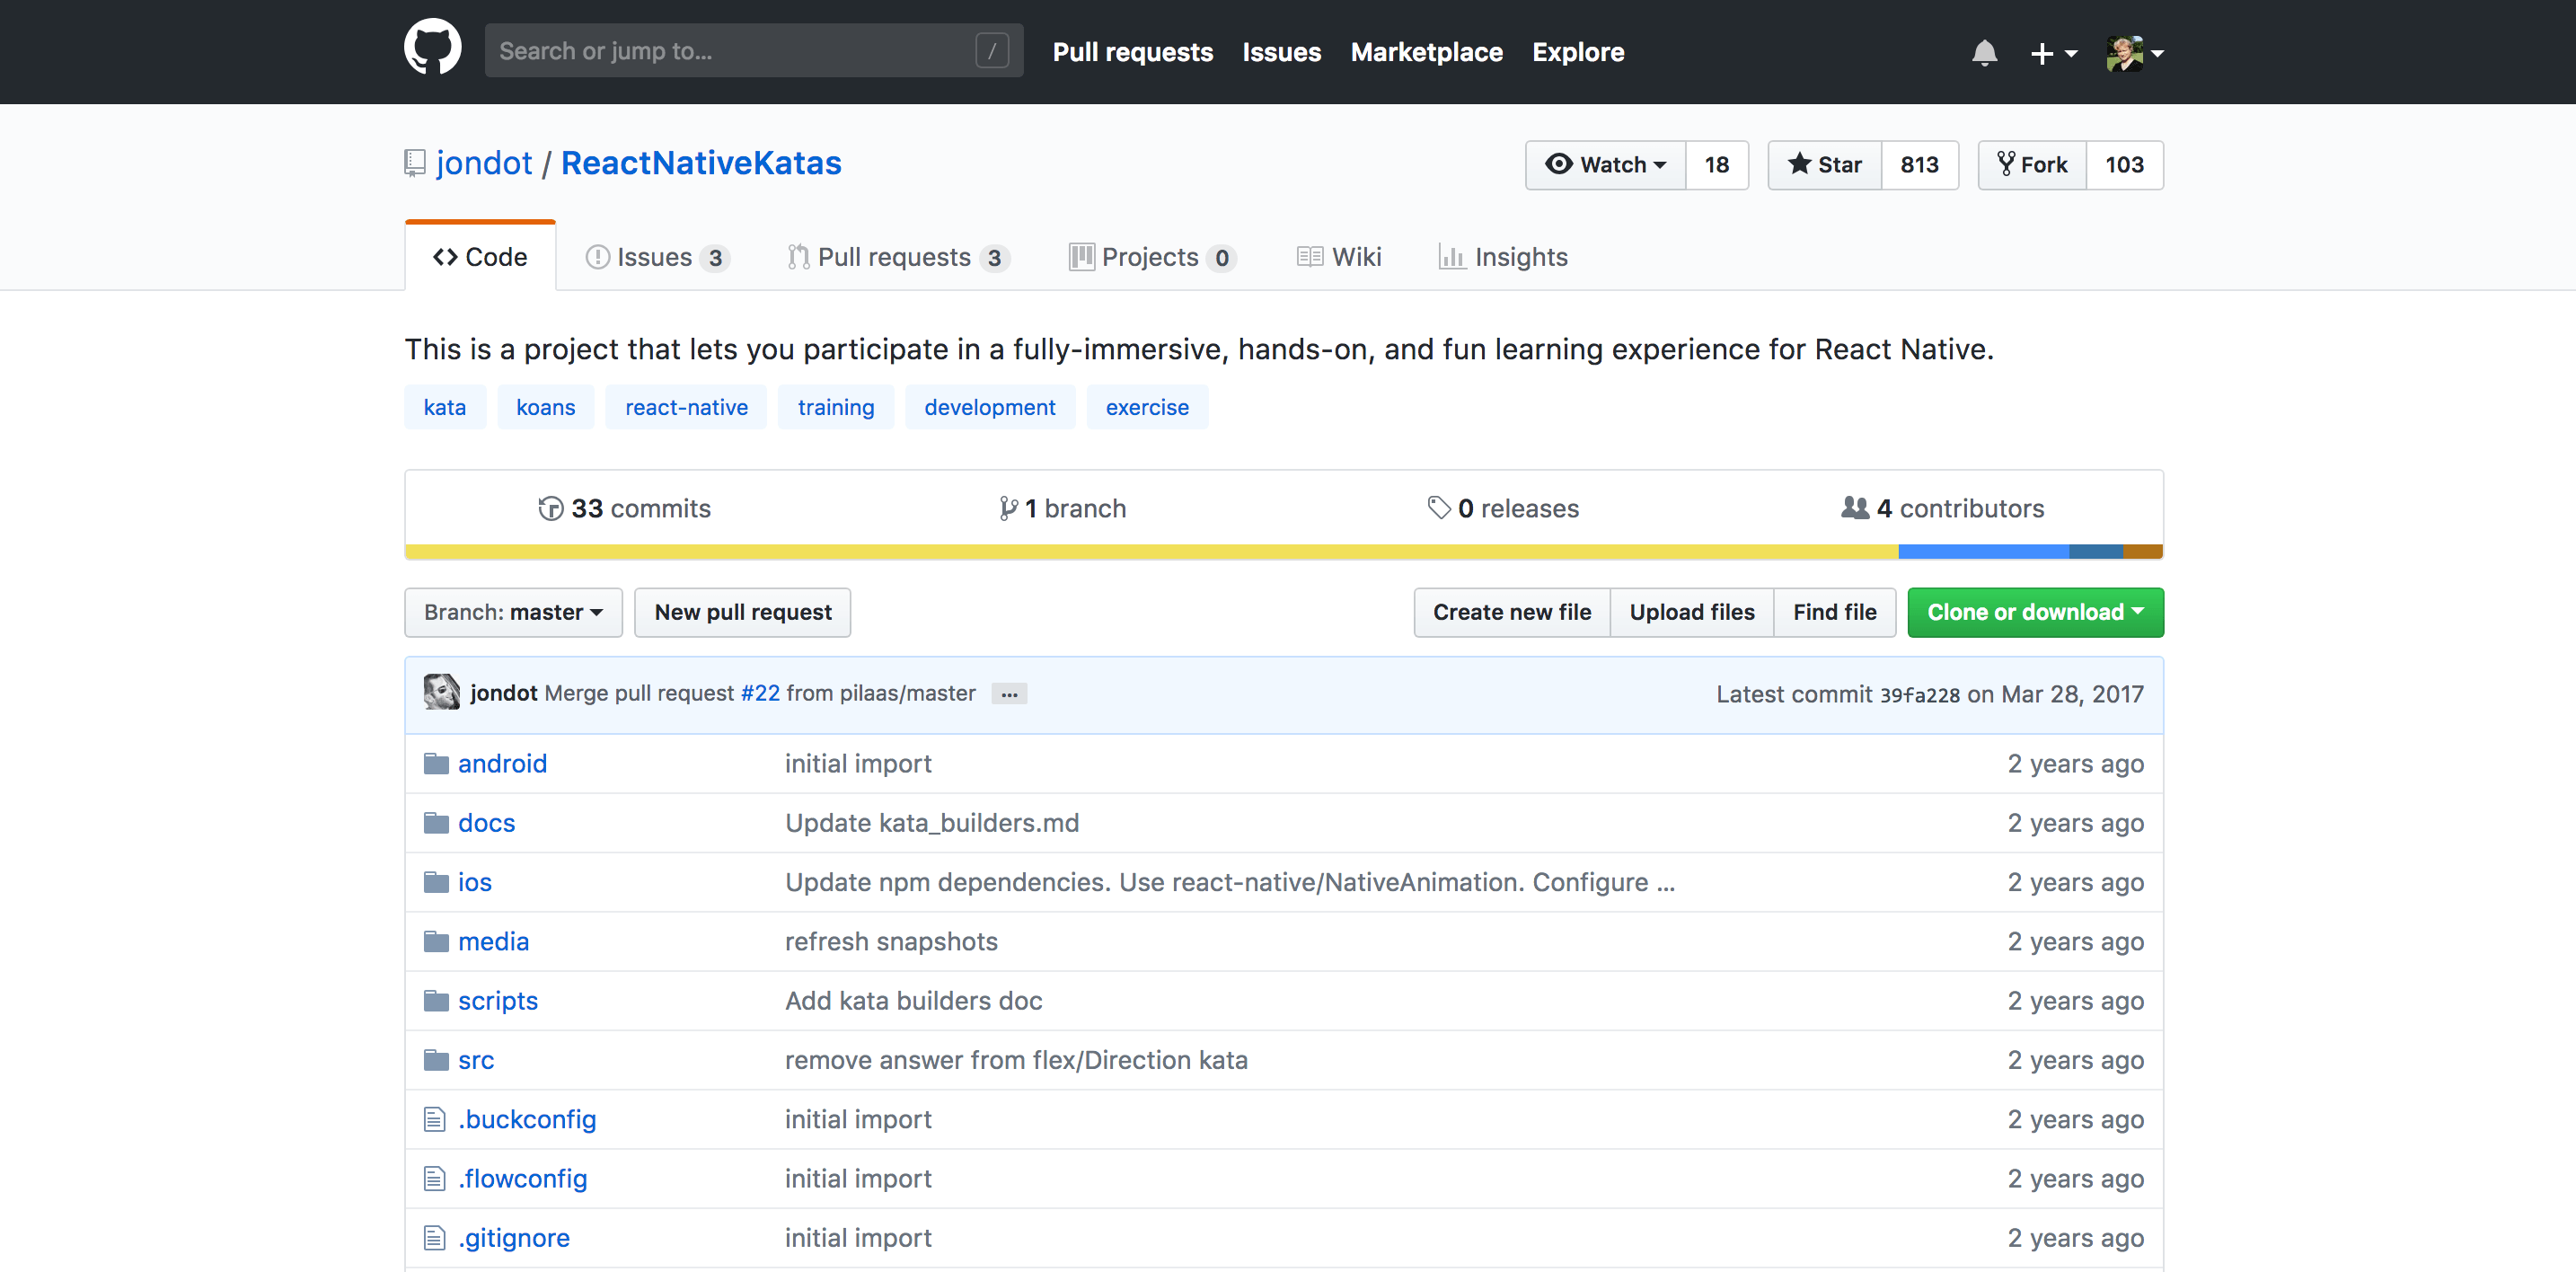Open the Branch: master dropdown
Image resolution: width=2576 pixels, height=1272 pixels.
coord(513,612)
